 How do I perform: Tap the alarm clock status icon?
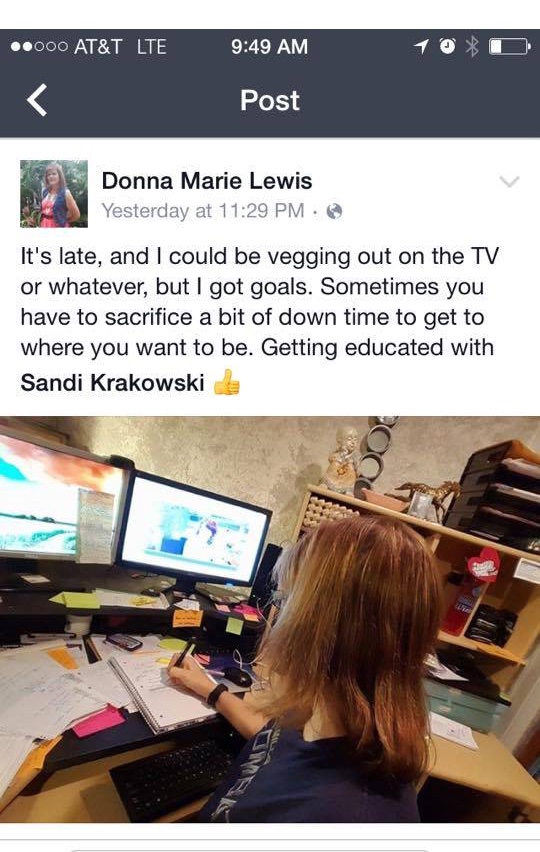tap(448, 47)
